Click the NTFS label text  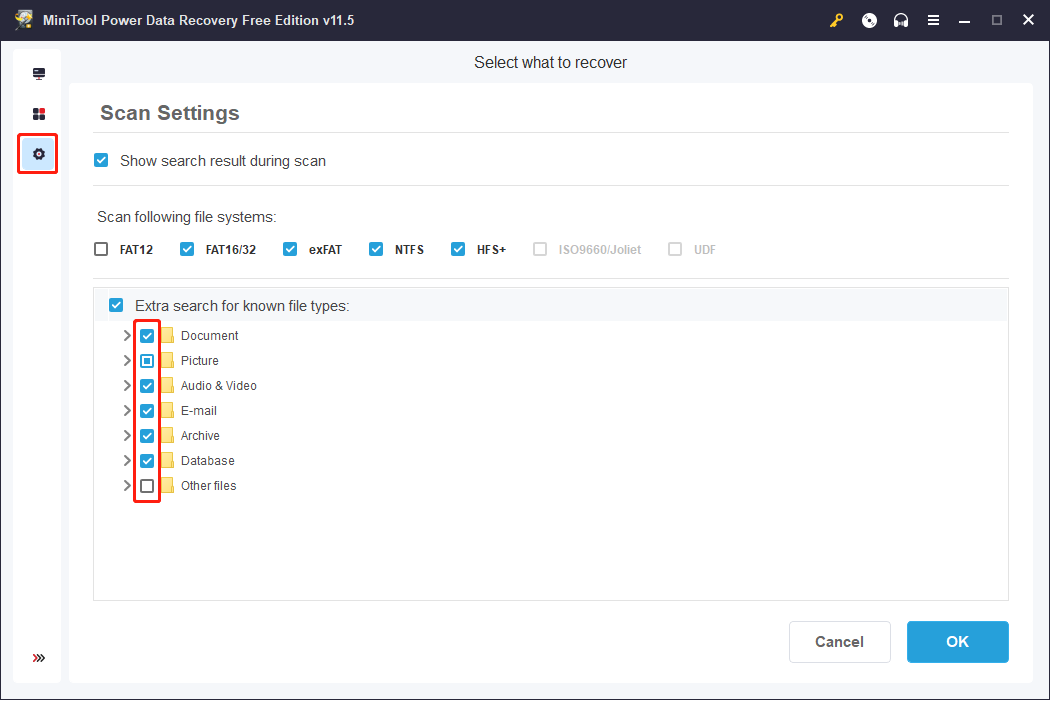(409, 250)
